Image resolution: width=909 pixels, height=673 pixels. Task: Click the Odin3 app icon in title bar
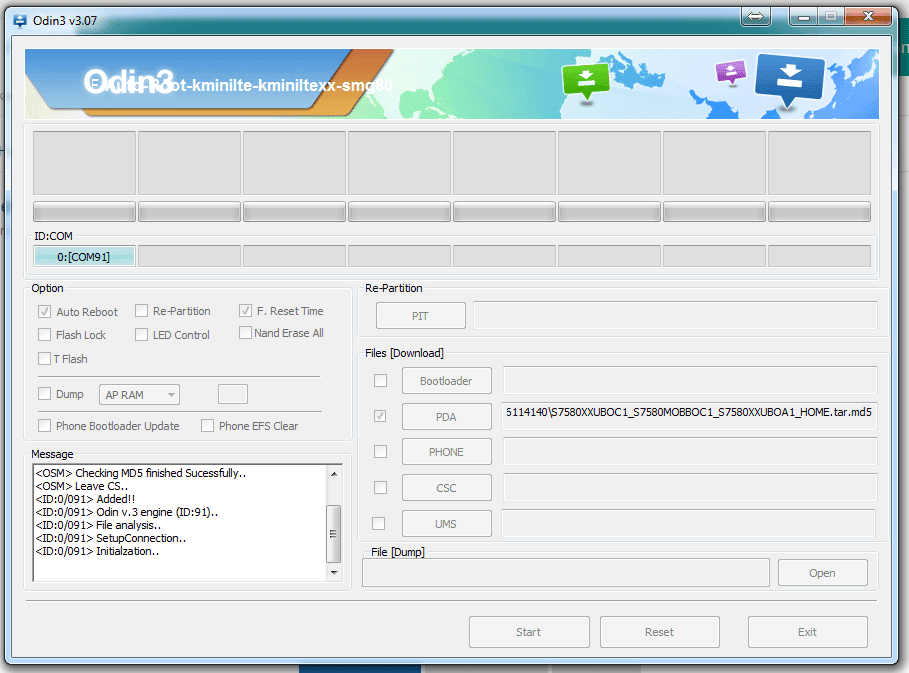pos(20,21)
